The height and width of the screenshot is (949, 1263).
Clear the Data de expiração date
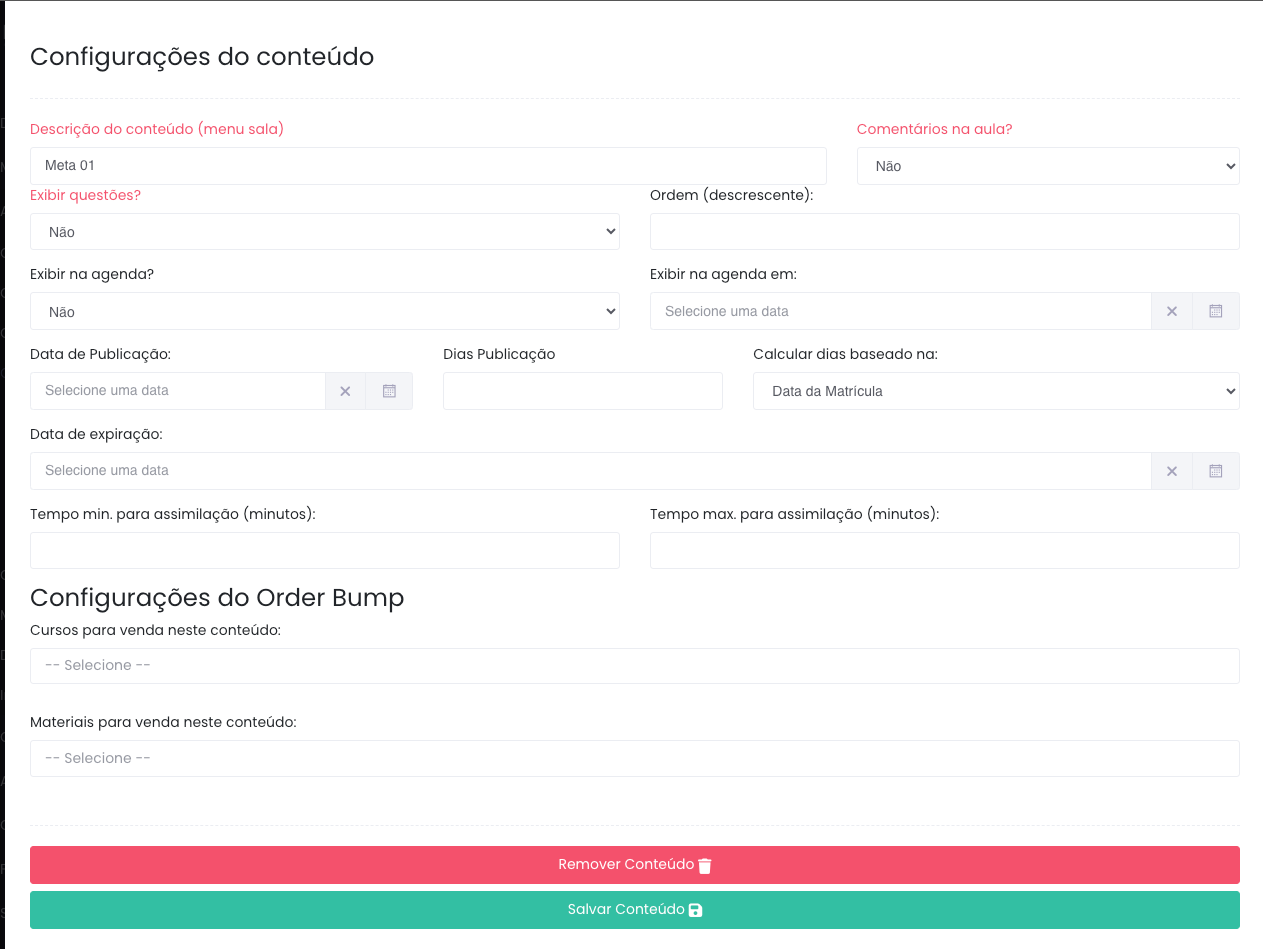[1171, 471]
